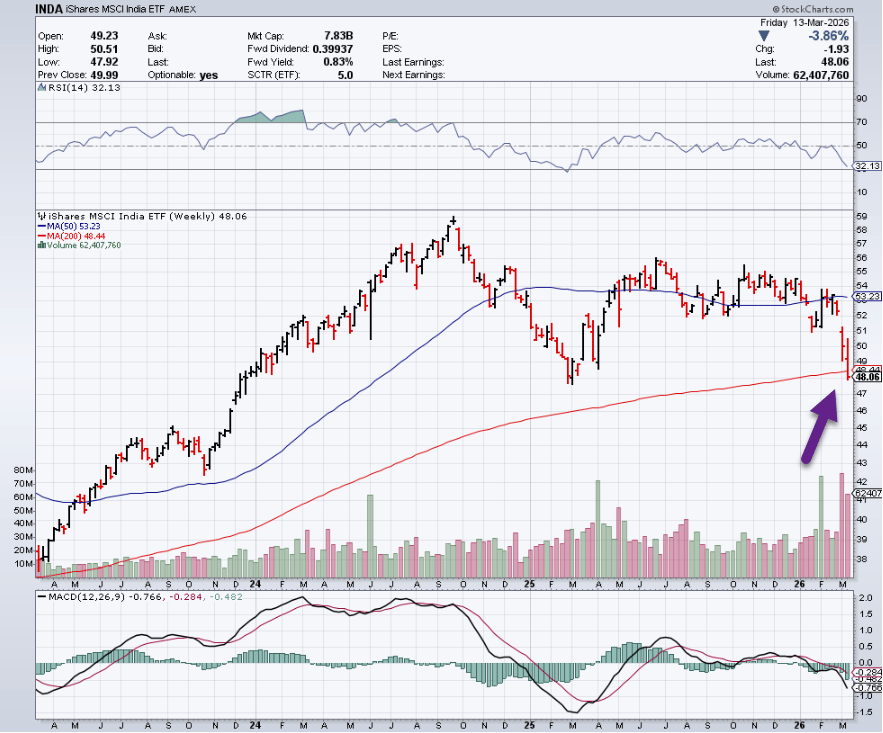Click the green Volume legend entry in the chart
This screenshot has width=883, height=733.
coord(79,245)
